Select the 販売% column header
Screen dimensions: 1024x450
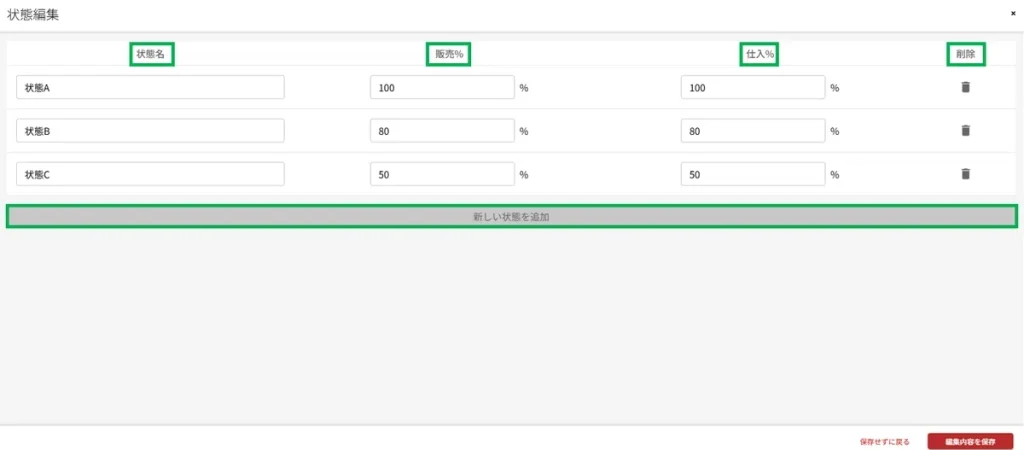[448, 54]
